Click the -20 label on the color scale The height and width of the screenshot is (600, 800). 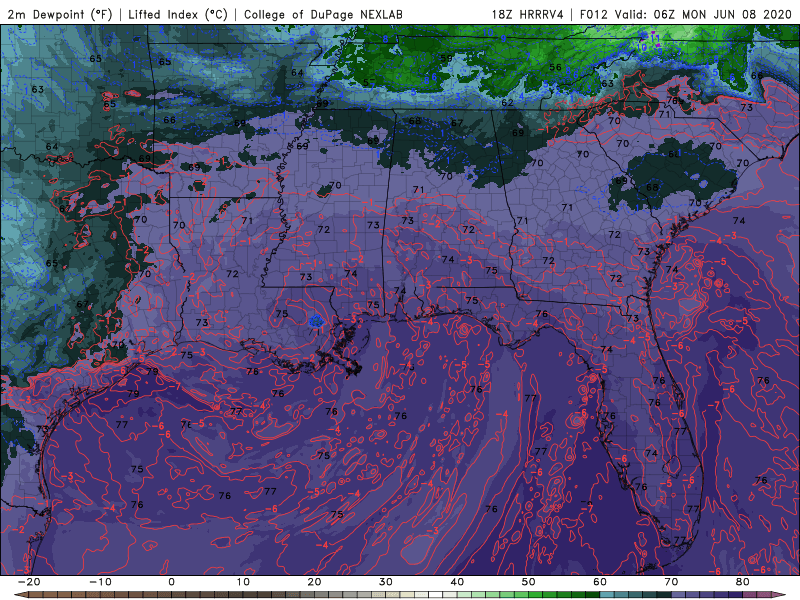click(x=29, y=582)
